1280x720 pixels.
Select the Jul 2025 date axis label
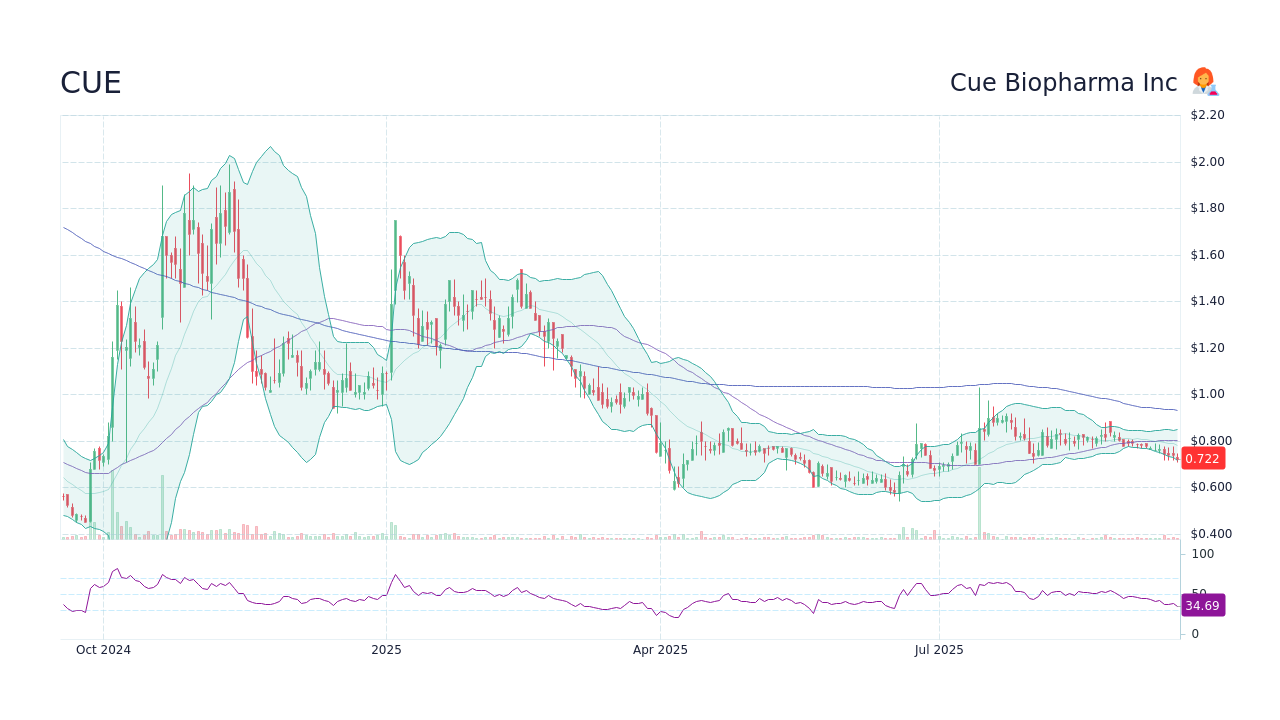[x=939, y=649]
